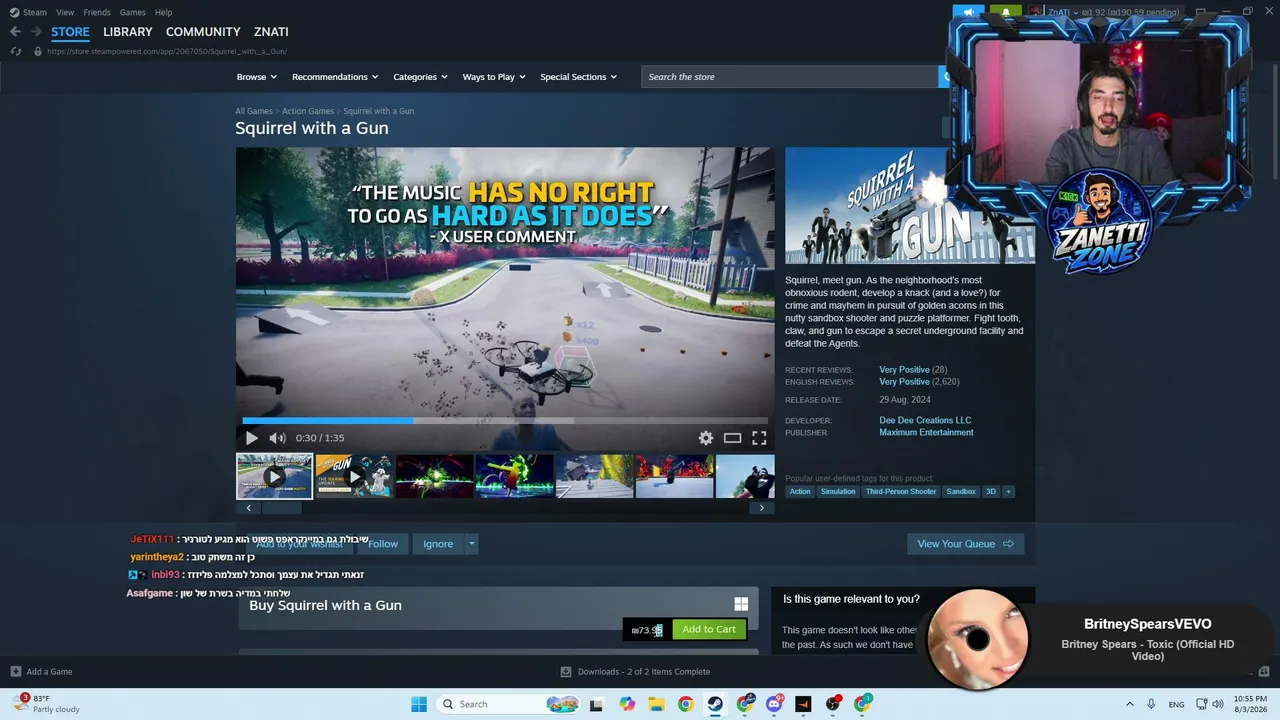Go forward with the Steam forward arrow

36,32
